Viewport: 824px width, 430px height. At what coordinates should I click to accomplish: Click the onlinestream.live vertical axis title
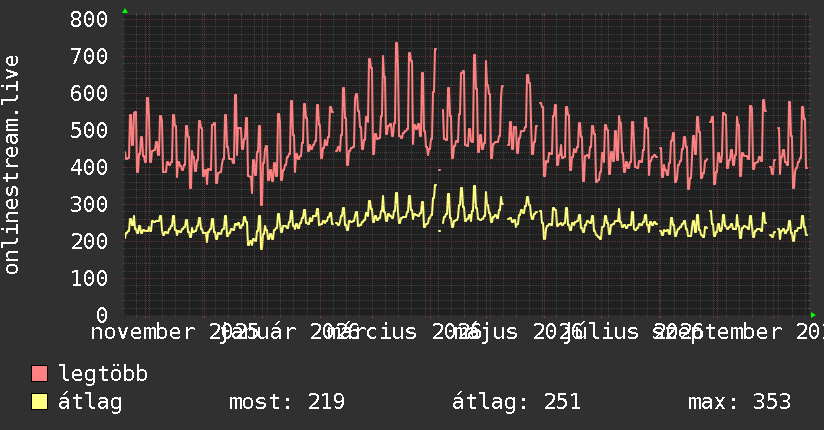point(12,165)
